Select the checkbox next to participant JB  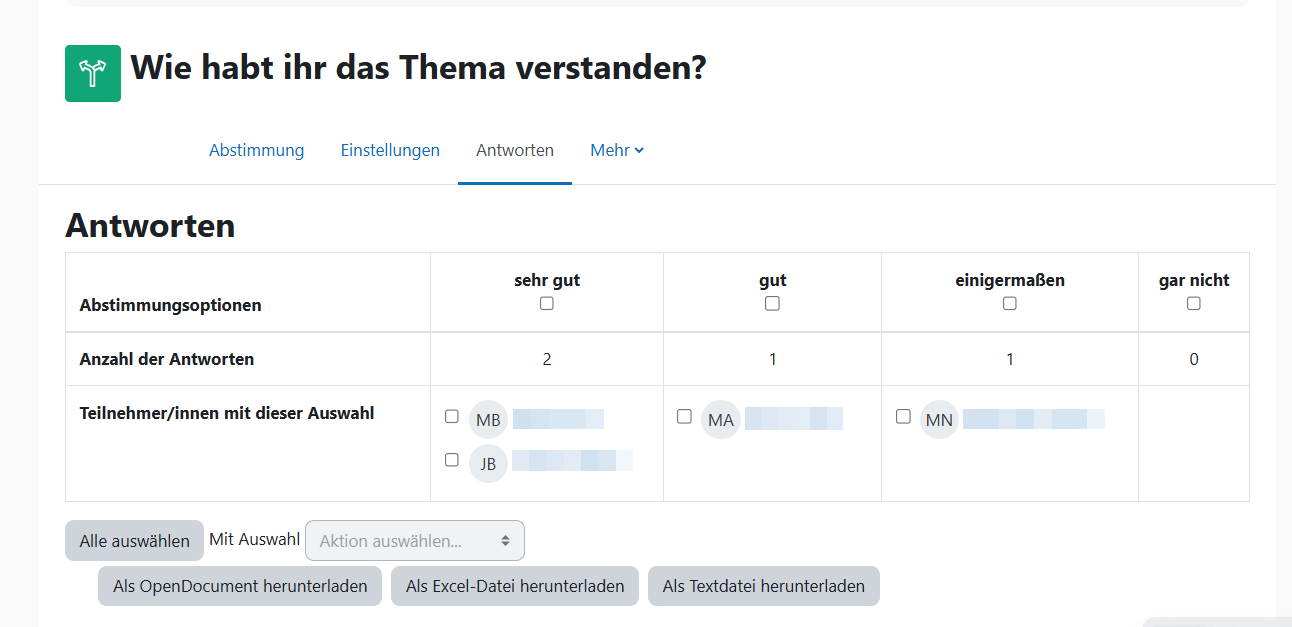coord(452,460)
